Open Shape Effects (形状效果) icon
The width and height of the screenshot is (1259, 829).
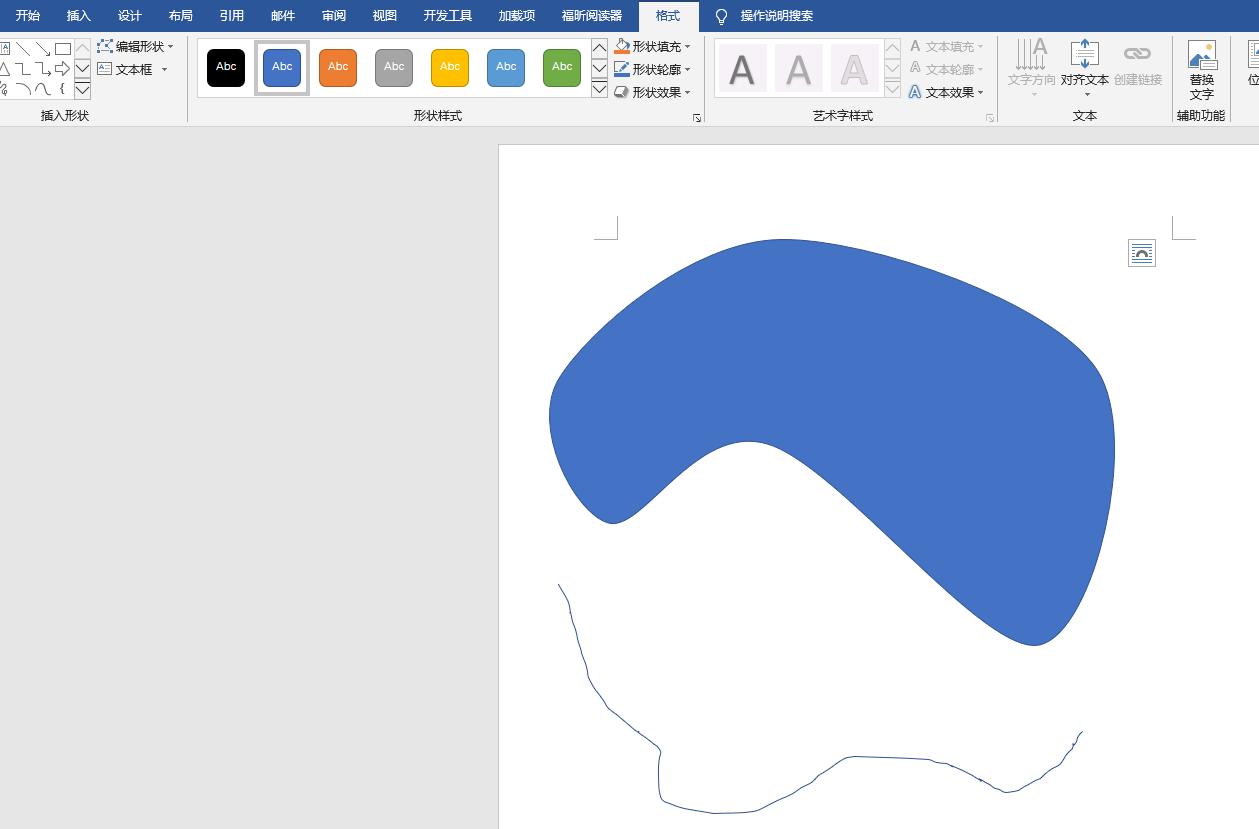point(622,92)
